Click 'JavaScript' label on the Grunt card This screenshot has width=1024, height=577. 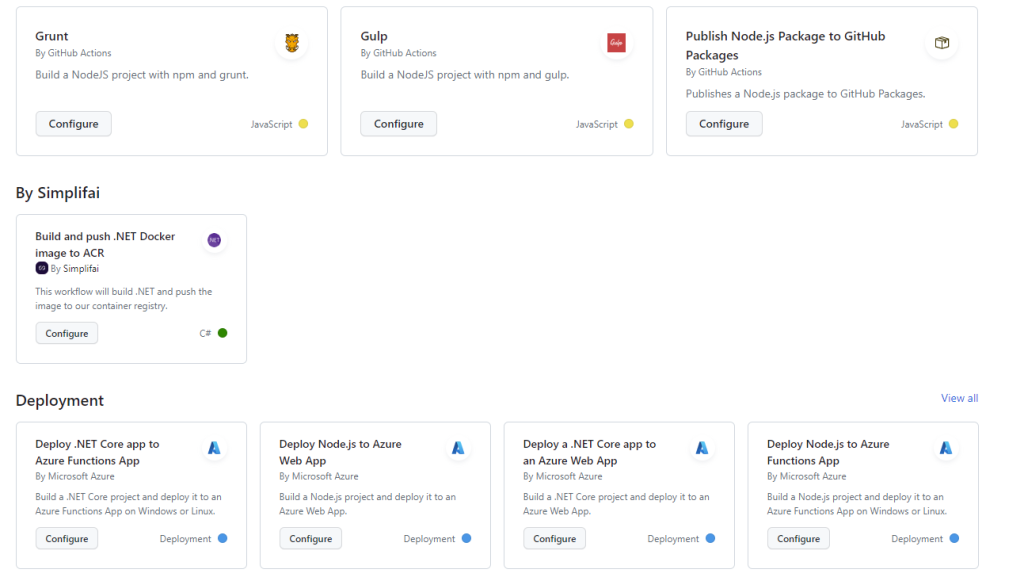coord(272,124)
